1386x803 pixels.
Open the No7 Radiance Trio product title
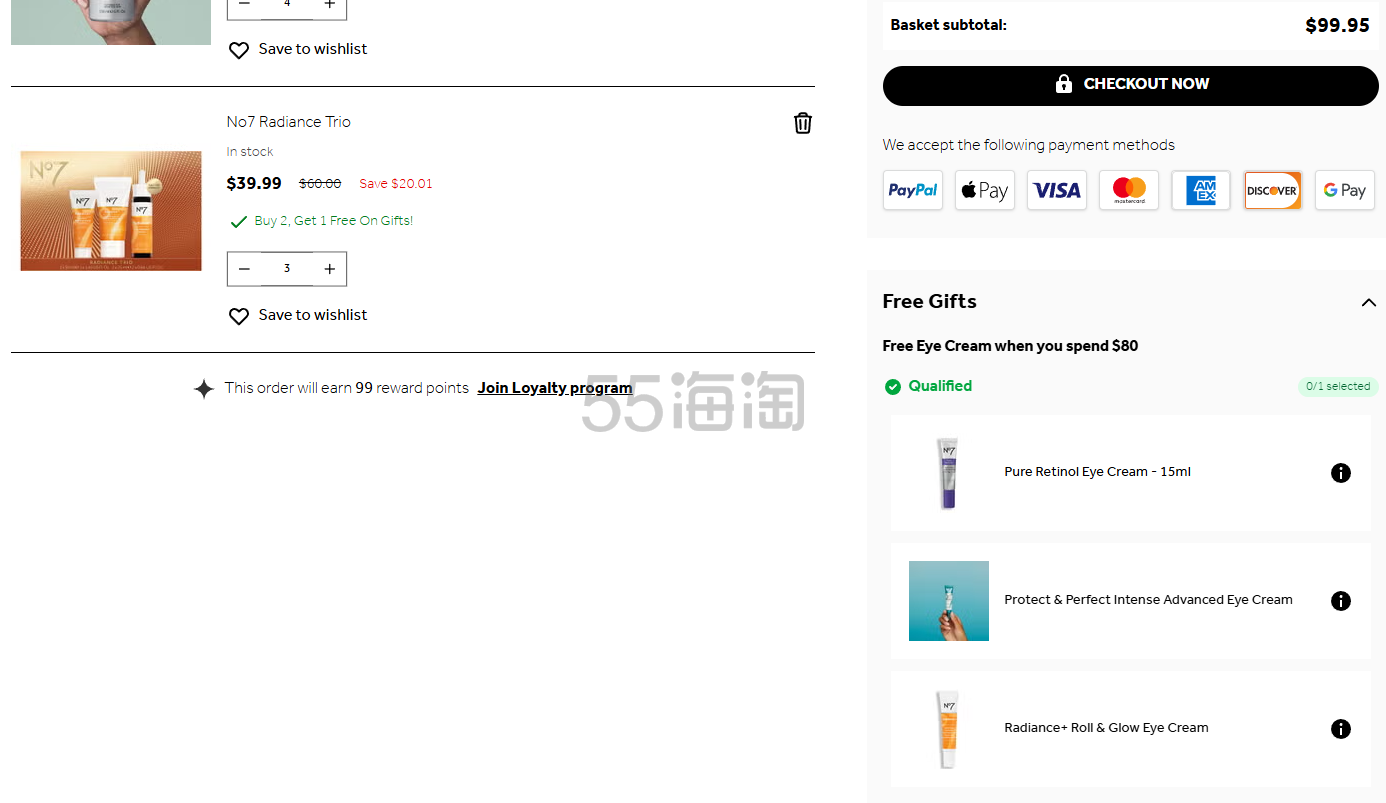click(288, 122)
